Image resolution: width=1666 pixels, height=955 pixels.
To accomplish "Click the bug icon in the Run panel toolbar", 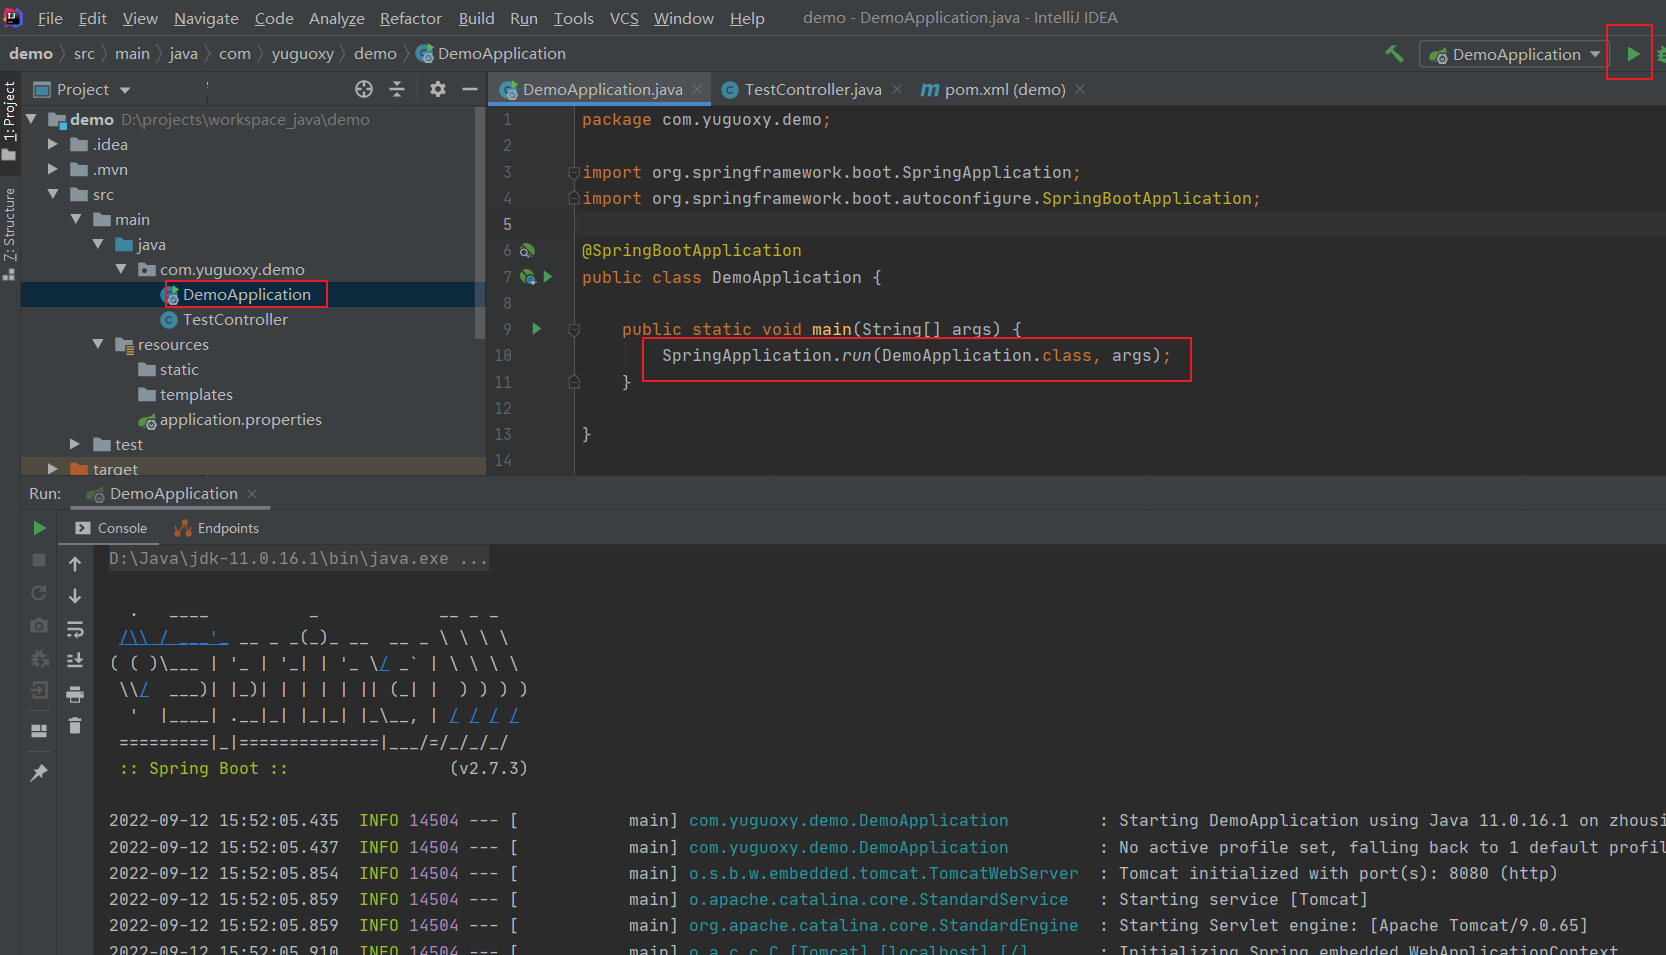I will pyautogui.click(x=39, y=659).
